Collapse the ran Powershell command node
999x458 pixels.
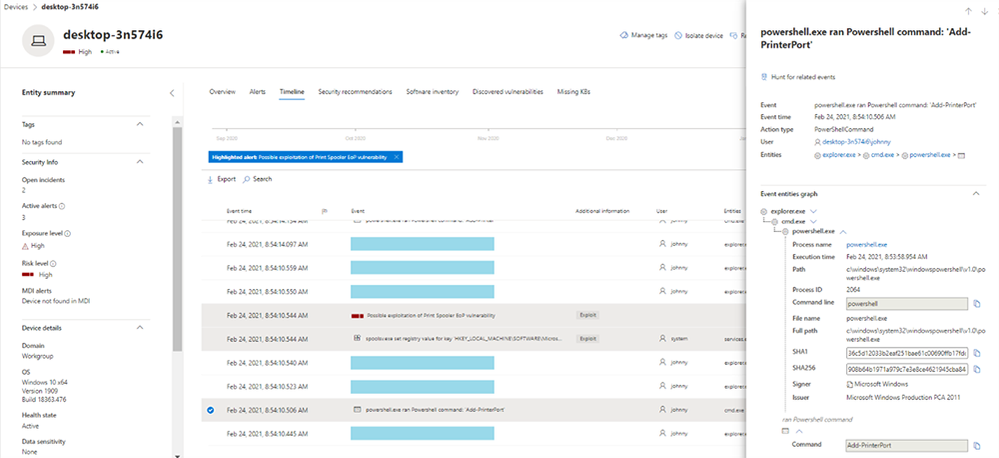tap(800, 431)
